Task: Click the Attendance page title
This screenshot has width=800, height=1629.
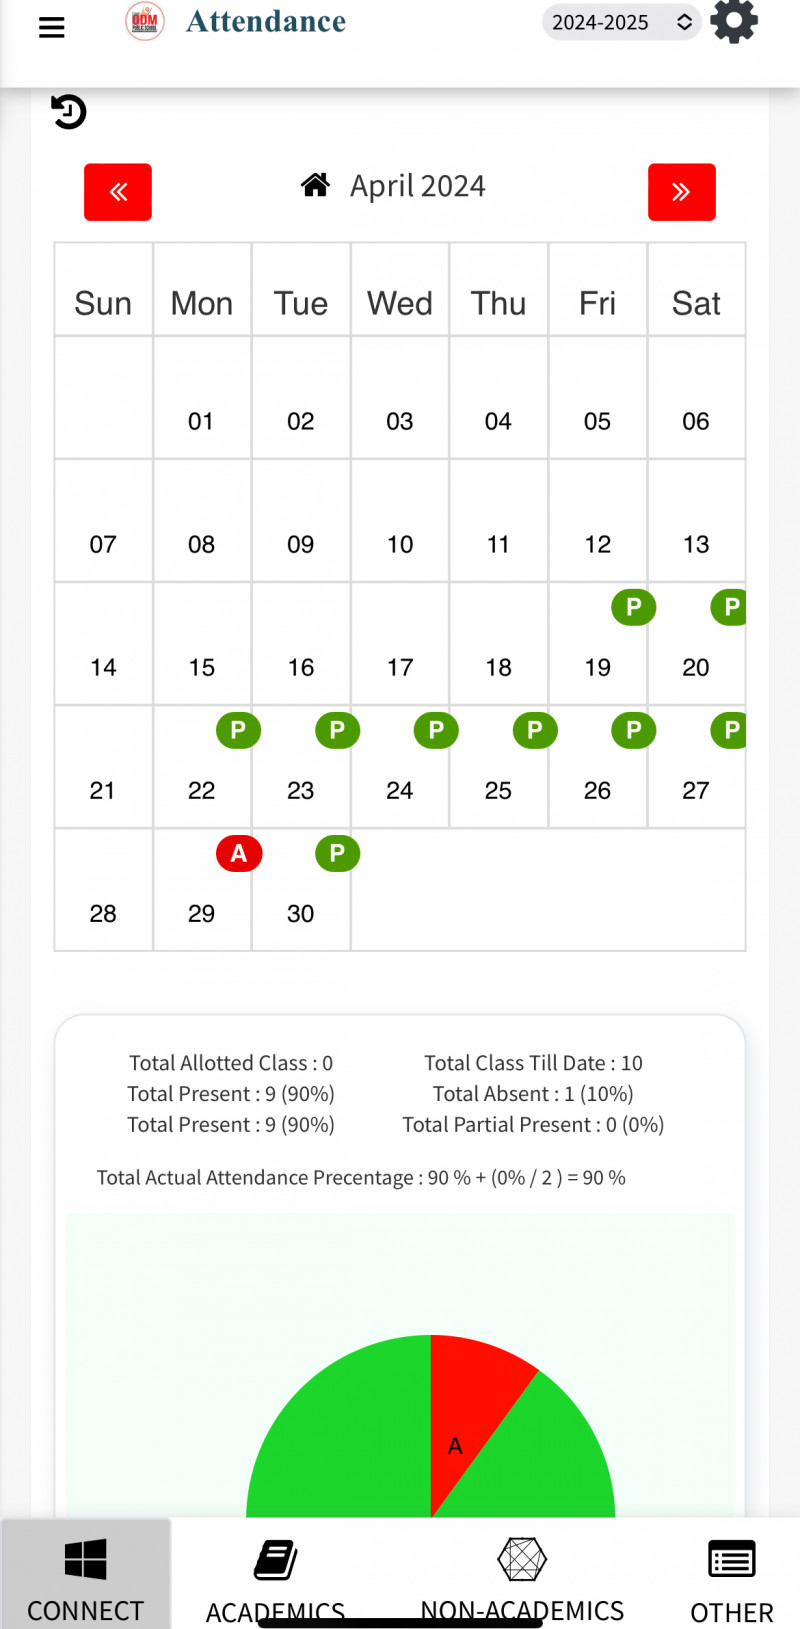Action: click(x=266, y=21)
